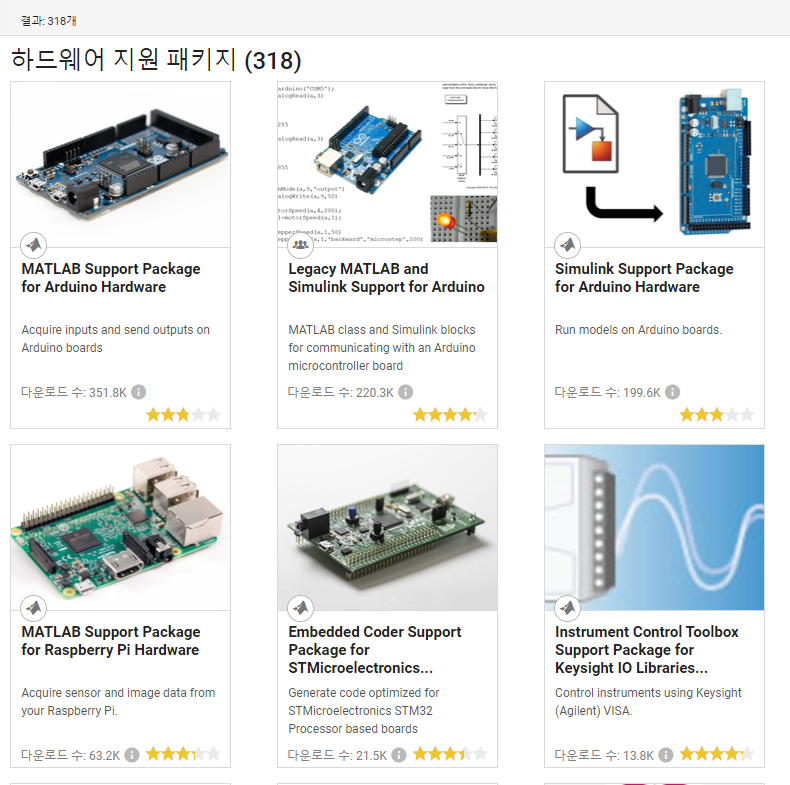Open MATLAB Support Package for Raspberry Pi Hardware

coord(111,640)
